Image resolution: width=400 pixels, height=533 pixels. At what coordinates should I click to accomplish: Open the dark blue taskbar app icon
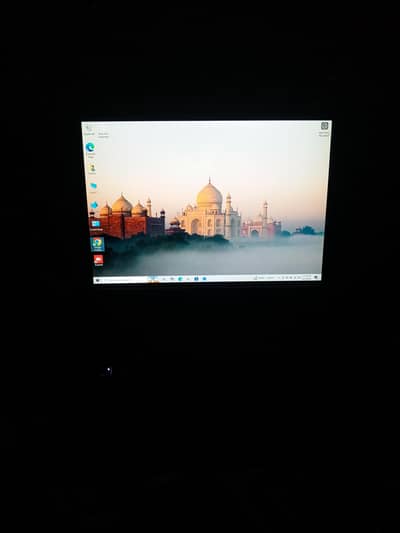[196, 278]
